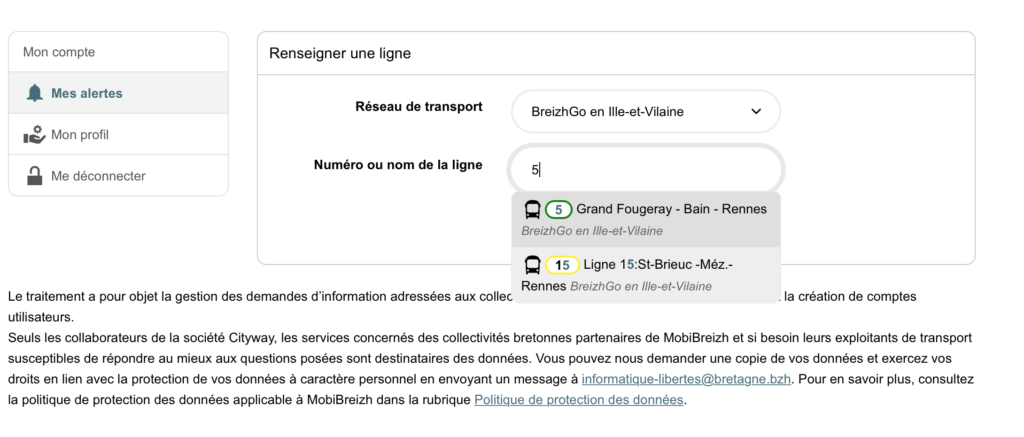Choose Grand Fougeray - Bain - Rennes suggestion

pos(647,219)
